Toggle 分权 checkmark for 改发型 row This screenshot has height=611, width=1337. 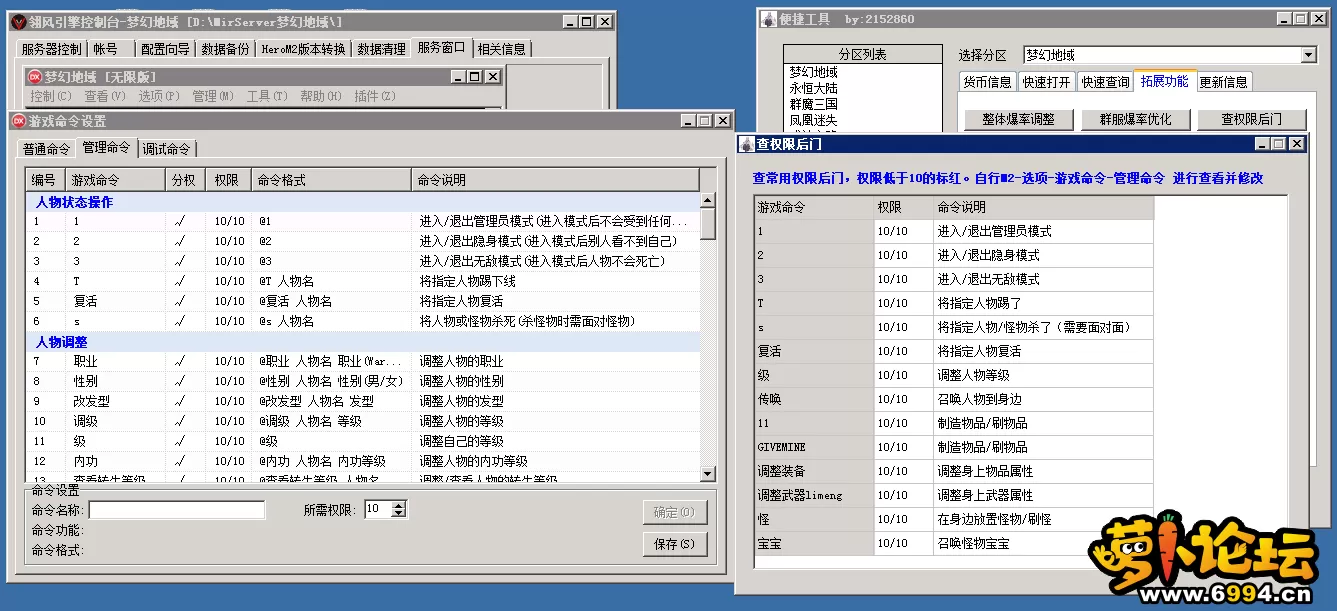[179, 401]
